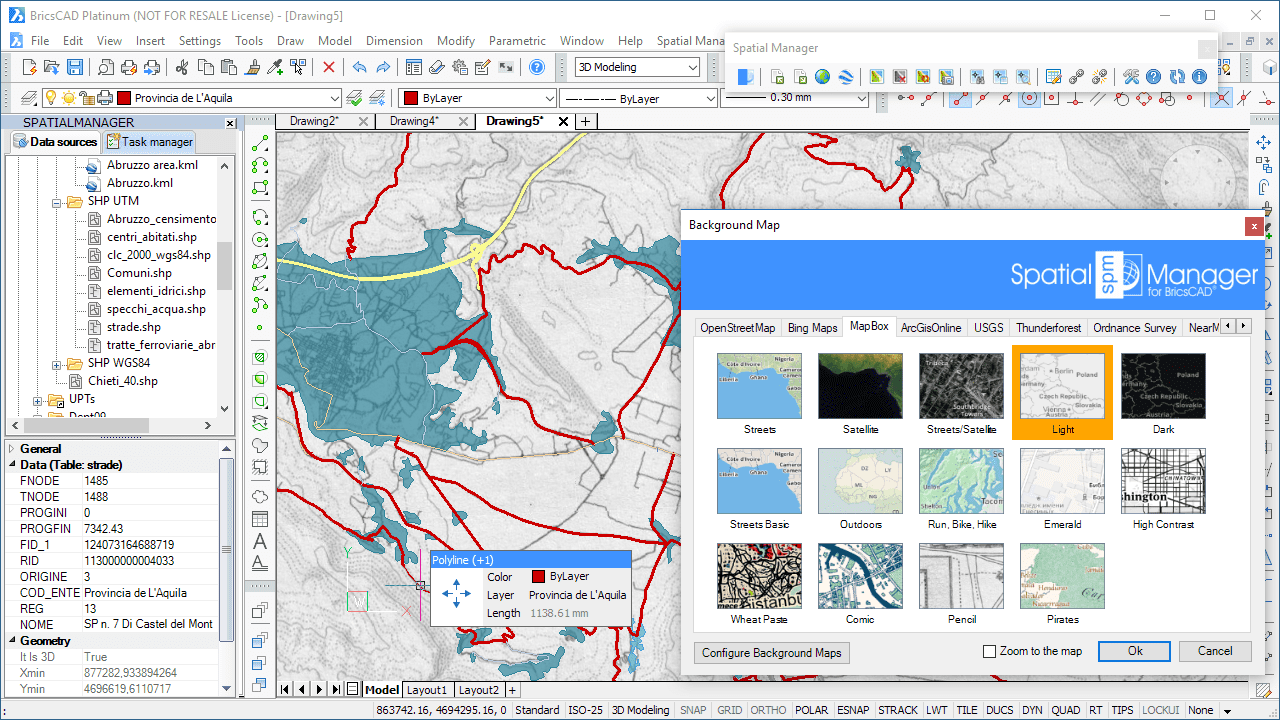Screen dimensions: 1280x720
Task: Toggle LWT lineweight display in status bar
Action: click(937, 710)
